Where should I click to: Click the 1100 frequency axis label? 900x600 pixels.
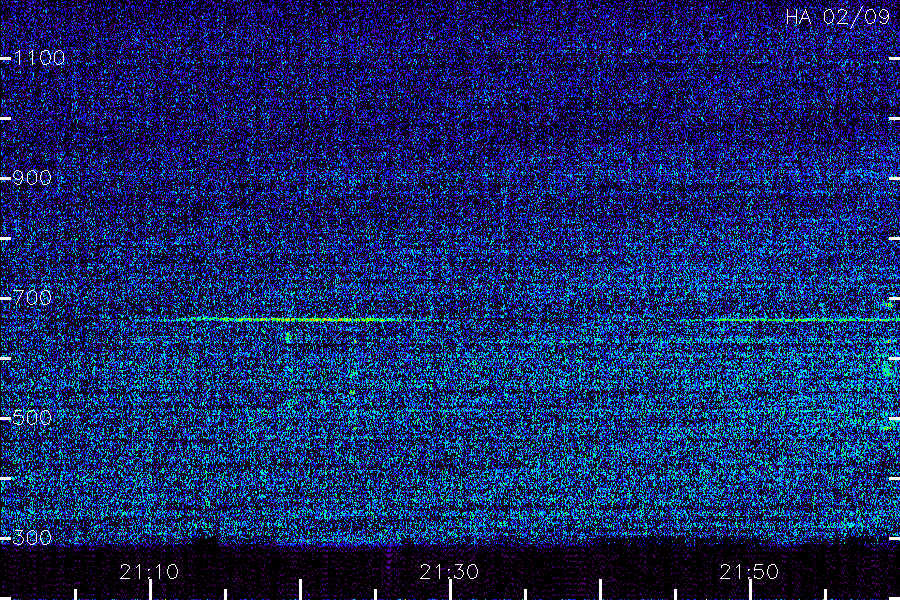(39, 58)
